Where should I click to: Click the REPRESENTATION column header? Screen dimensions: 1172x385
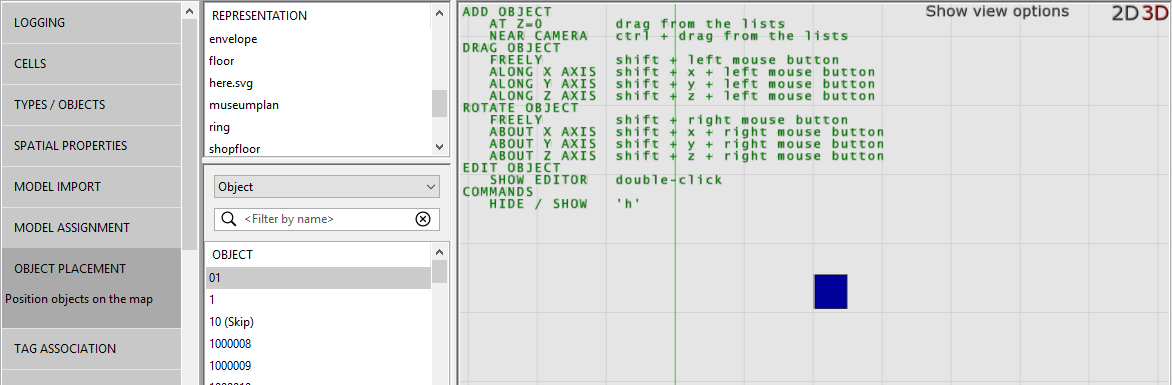tap(318, 16)
